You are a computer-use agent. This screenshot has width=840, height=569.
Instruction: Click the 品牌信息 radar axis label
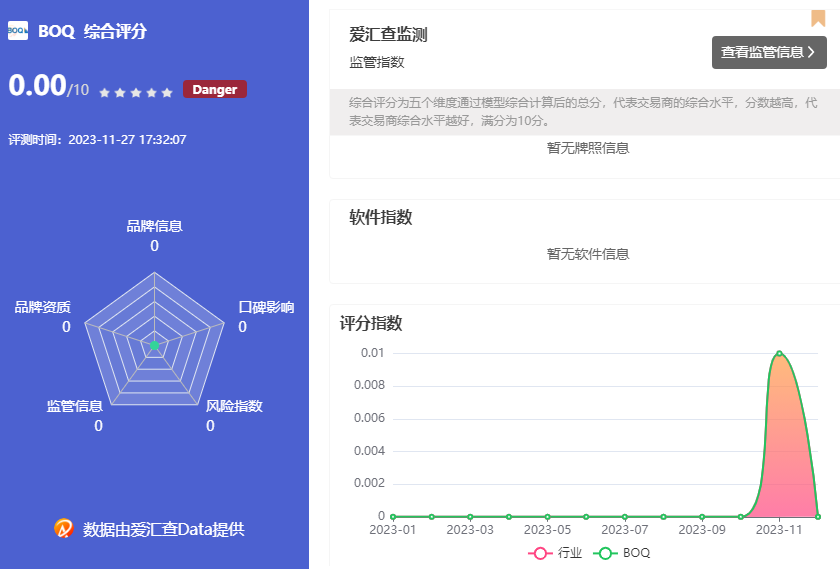(154, 226)
